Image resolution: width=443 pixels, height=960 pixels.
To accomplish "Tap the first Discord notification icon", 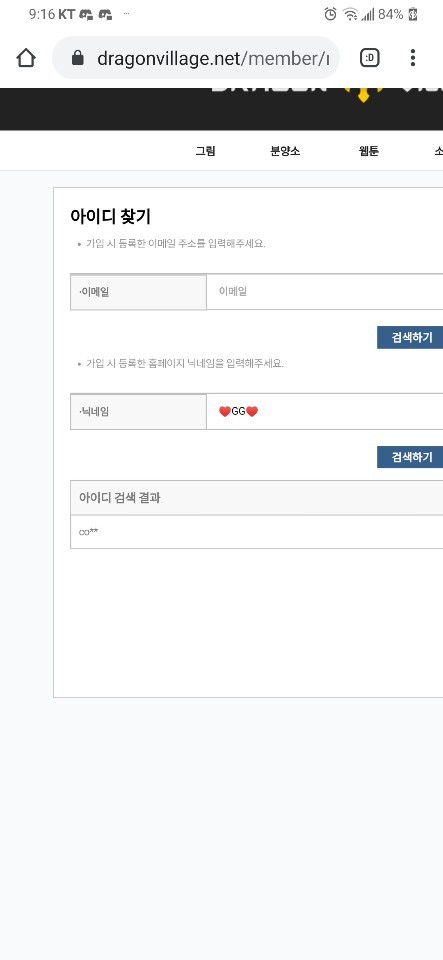I will [x=86, y=14].
